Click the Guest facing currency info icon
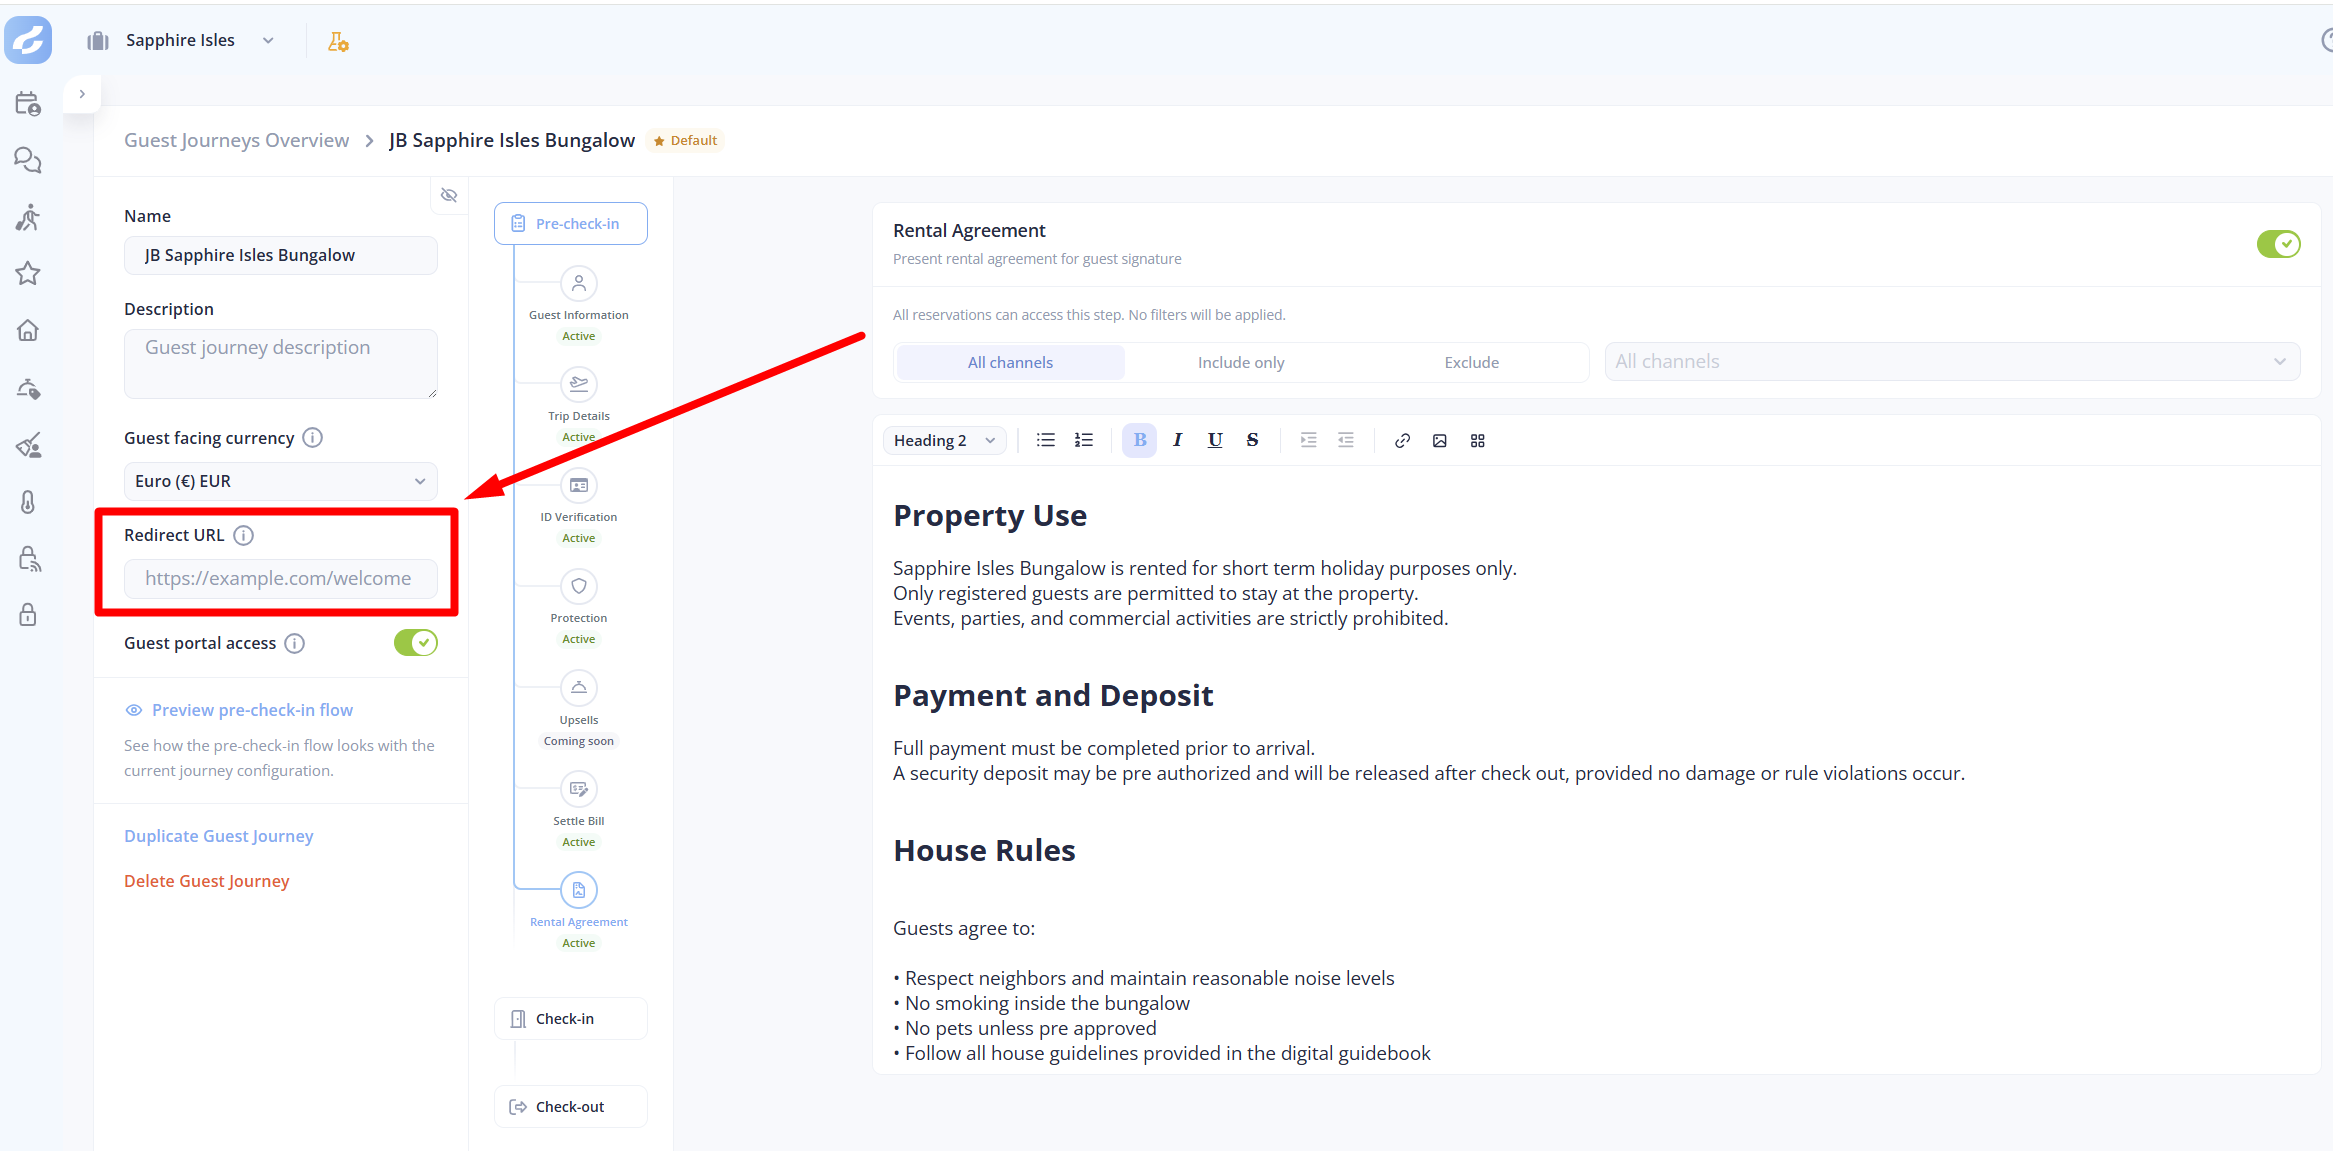Screen dimensions: 2333x1151 312,438
